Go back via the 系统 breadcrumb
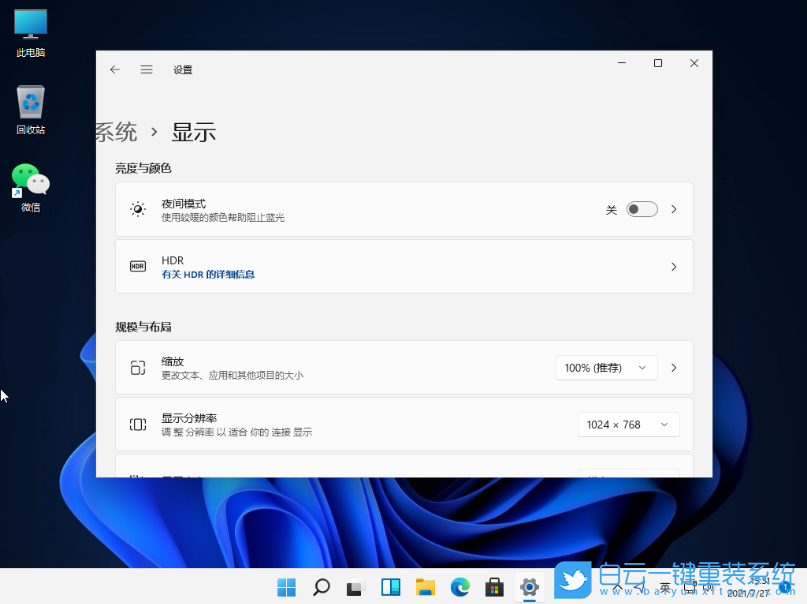This screenshot has width=807, height=604. coord(115,131)
